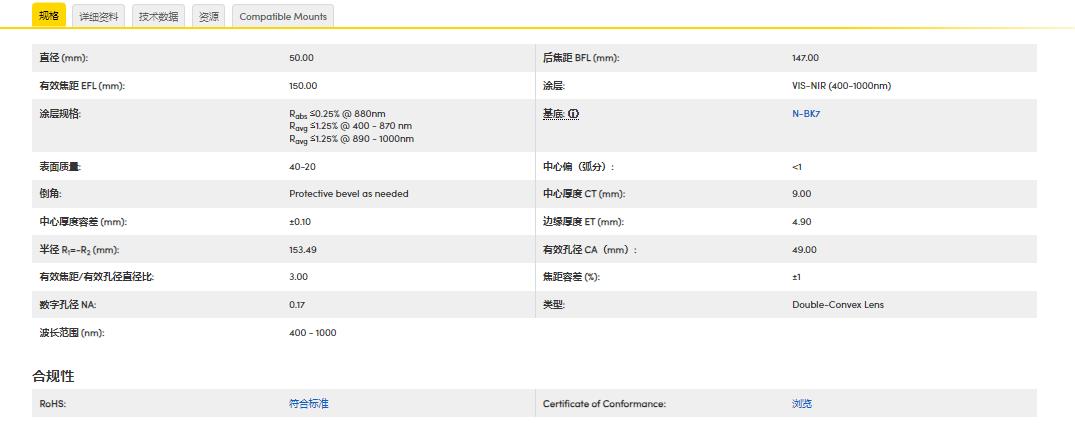Image resolution: width=1075 pixels, height=442 pixels.
Task: Click the 合规性 section heading
Action: click(53, 376)
